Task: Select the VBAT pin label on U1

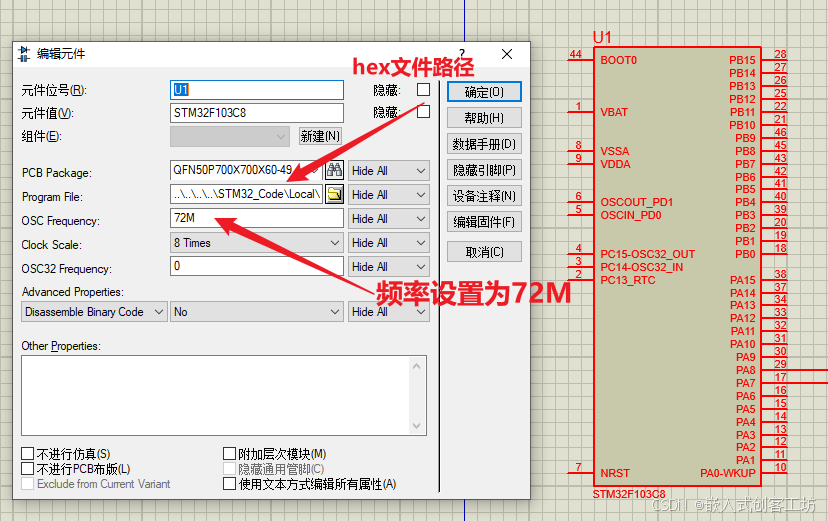Action: pos(614,112)
